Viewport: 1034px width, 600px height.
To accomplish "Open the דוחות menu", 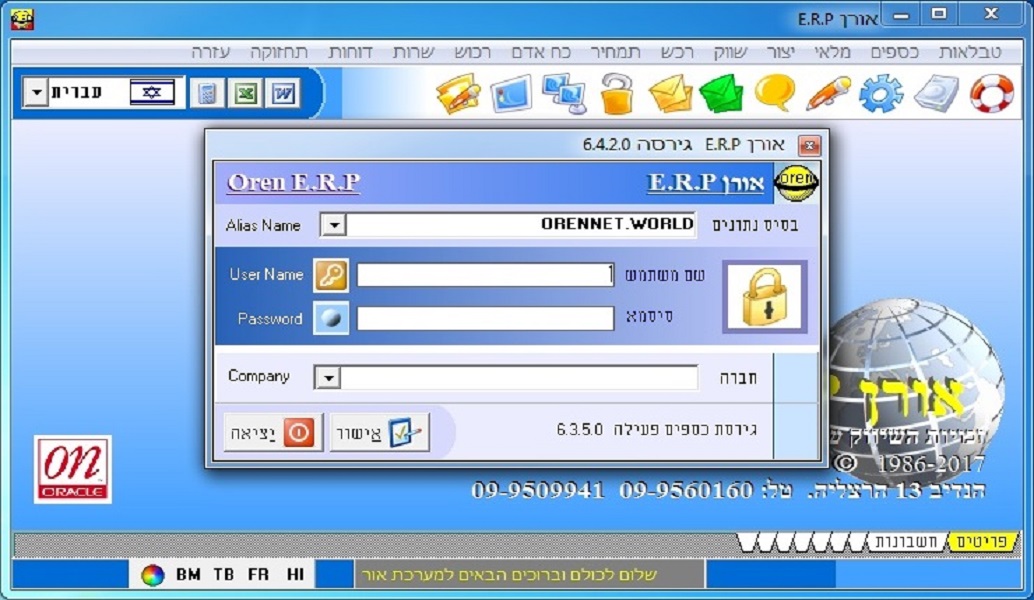I will point(350,52).
